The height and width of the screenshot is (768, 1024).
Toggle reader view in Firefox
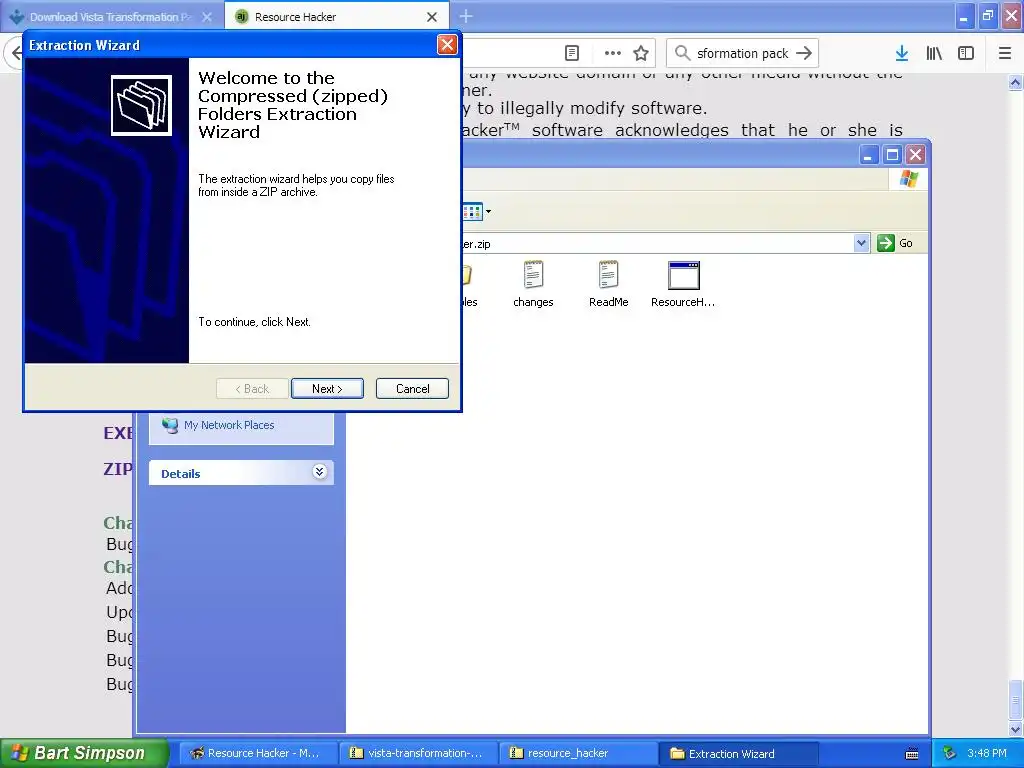pos(571,53)
